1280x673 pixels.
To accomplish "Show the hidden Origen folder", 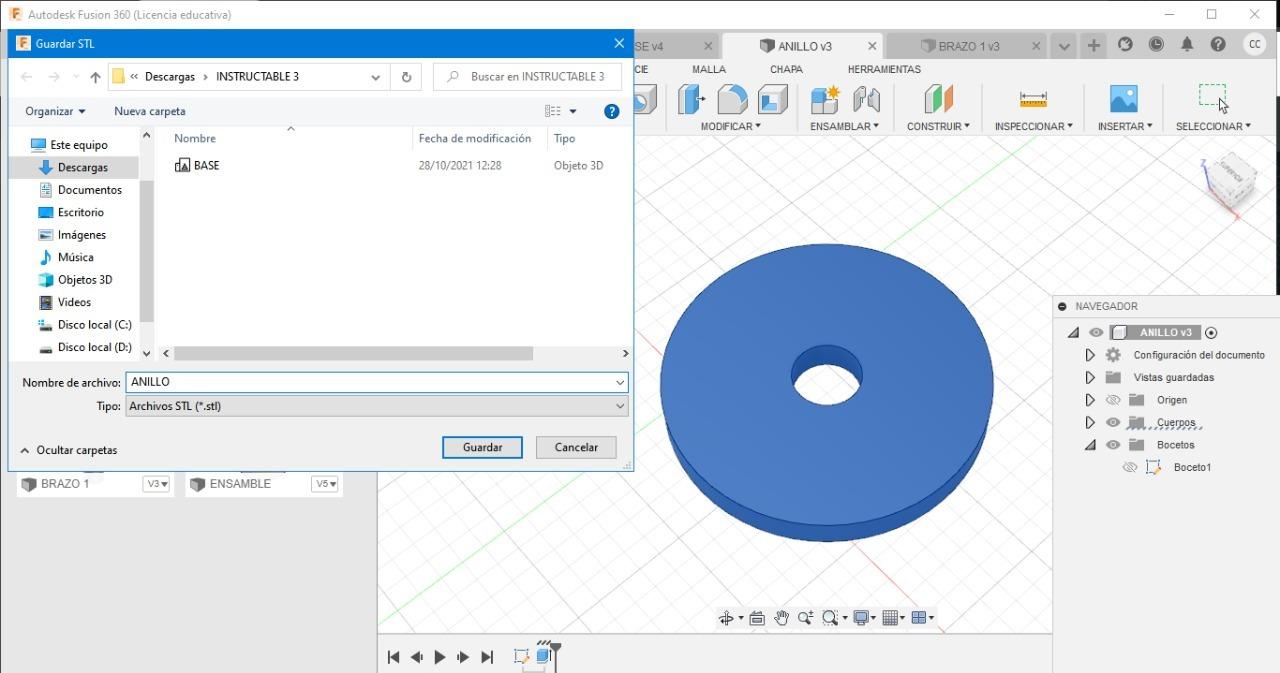I will pos(1113,400).
